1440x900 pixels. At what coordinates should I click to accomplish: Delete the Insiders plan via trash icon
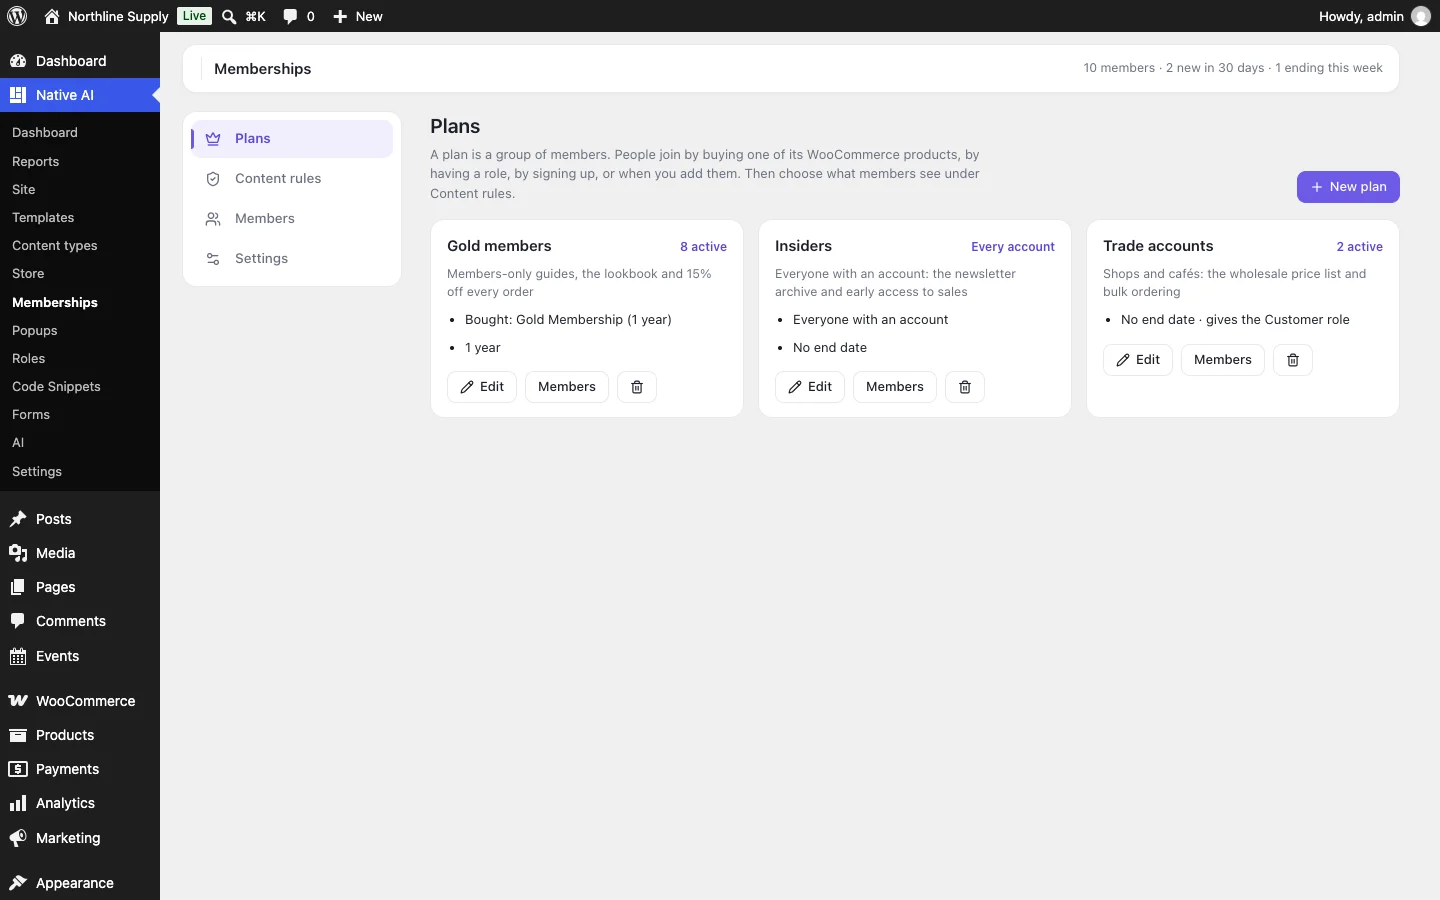click(965, 387)
